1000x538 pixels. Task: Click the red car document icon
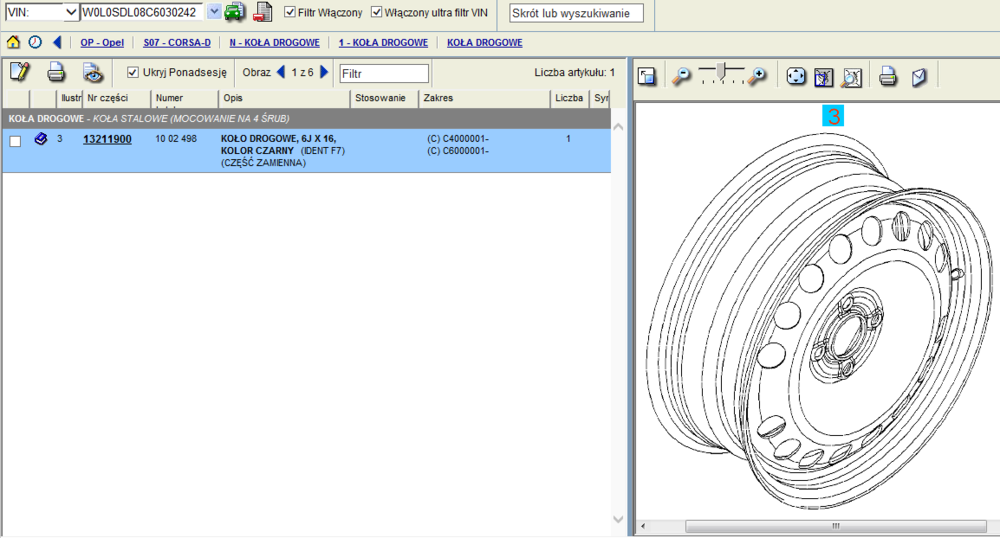[262, 12]
